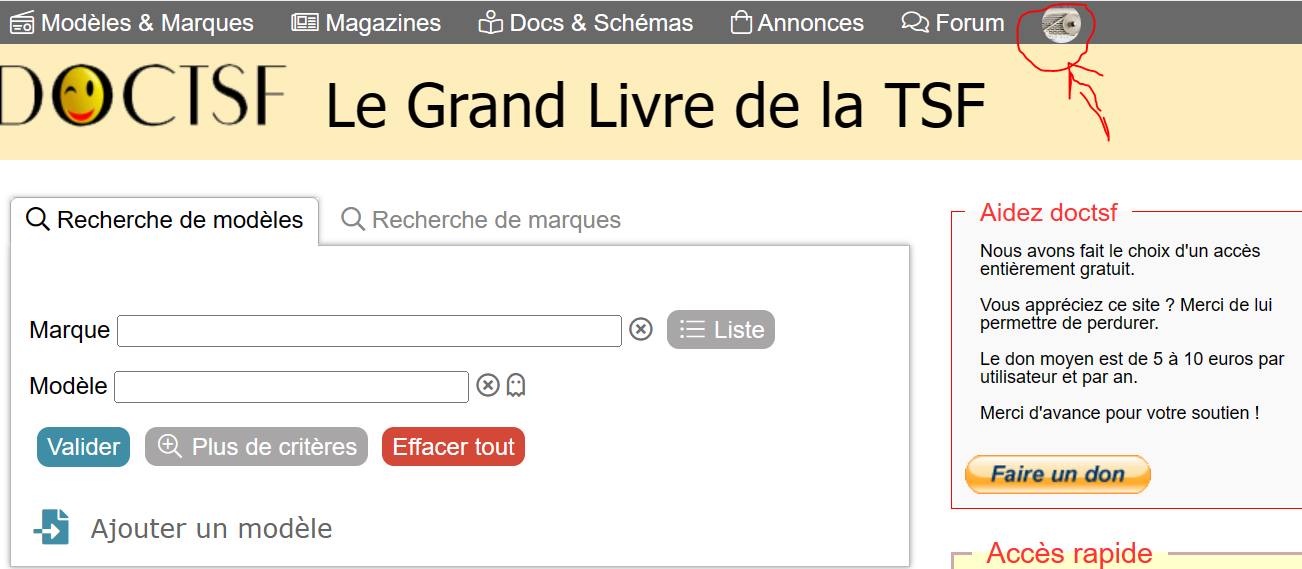Click text 'Merci d'avance pour votre soutien !'
Image resolution: width=1302 pixels, height=569 pixels.
pyautogui.click(x=1120, y=412)
